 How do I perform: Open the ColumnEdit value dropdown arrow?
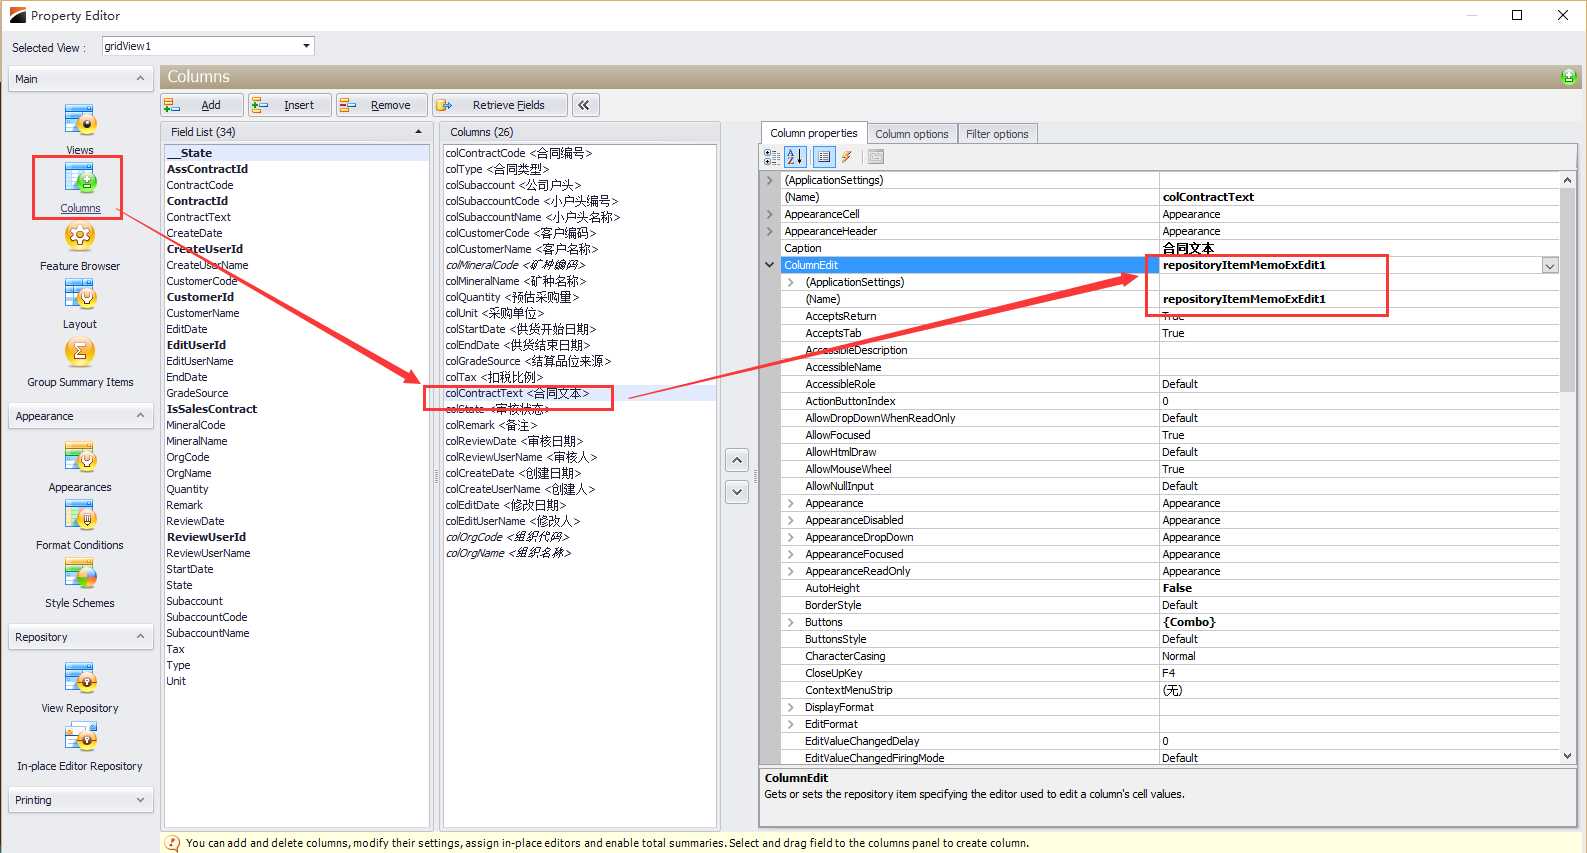pyautogui.click(x=1549, y=266)
